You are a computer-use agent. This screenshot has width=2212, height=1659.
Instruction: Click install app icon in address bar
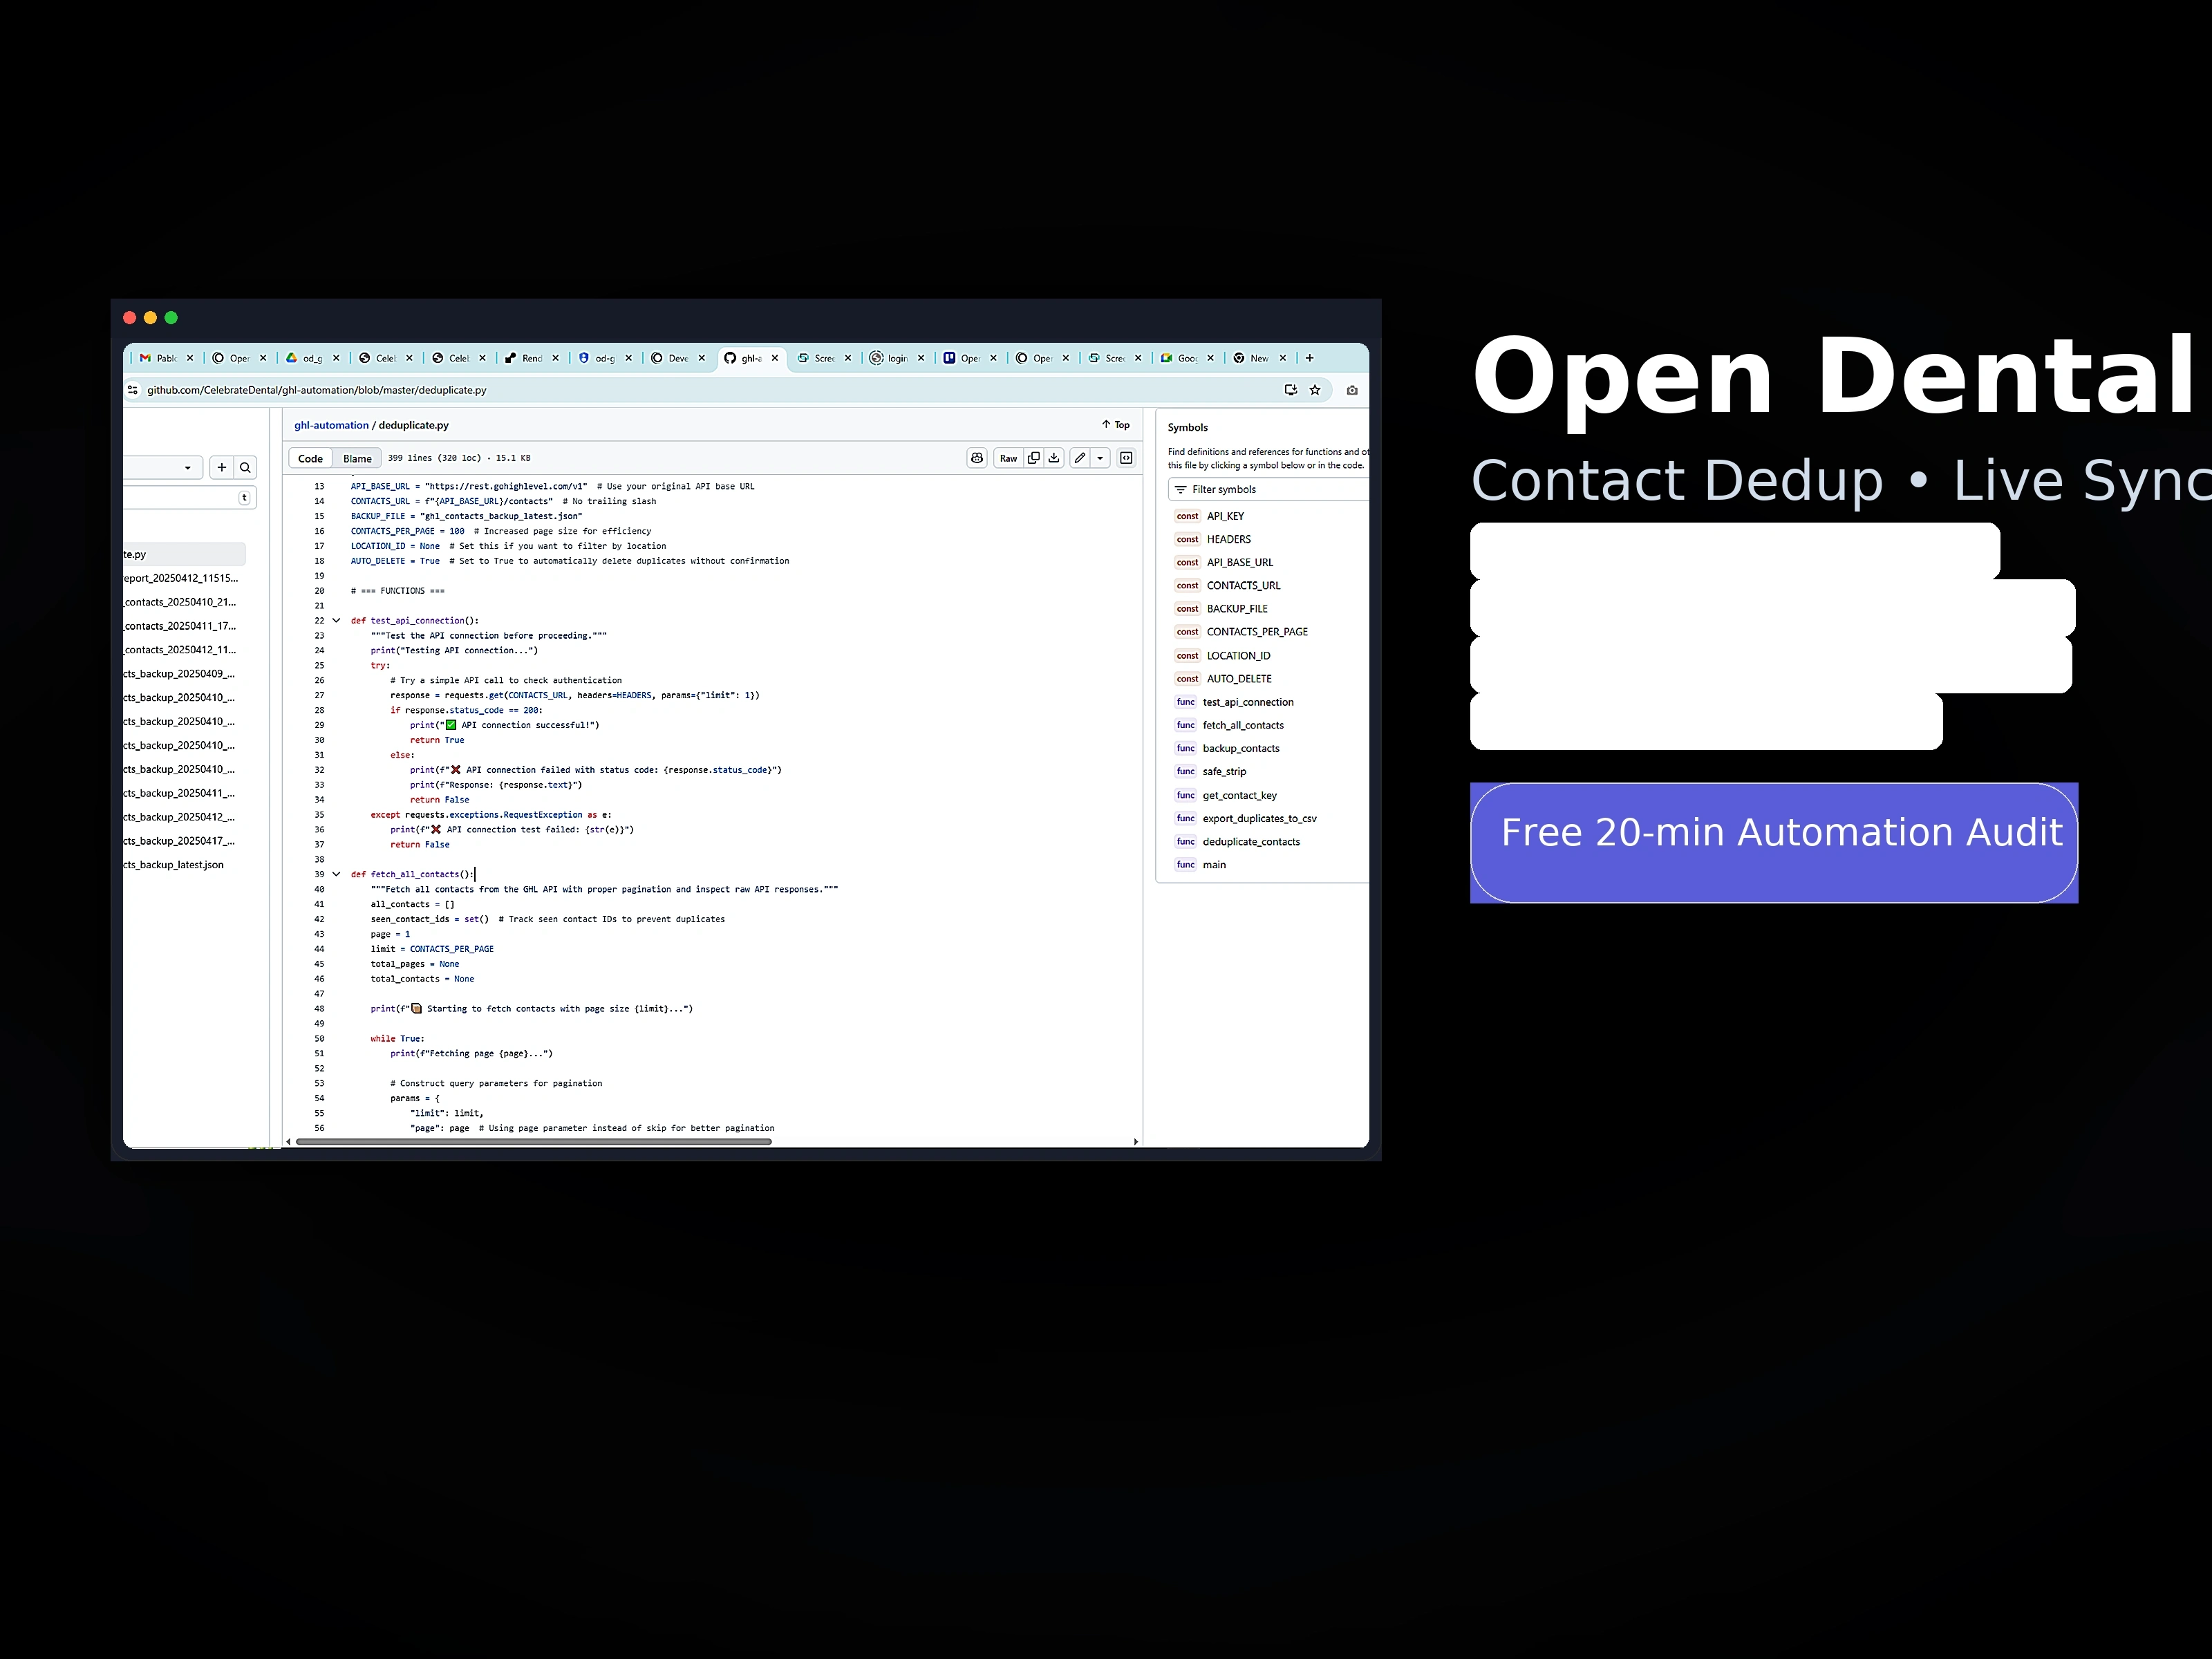[1290, 390]
